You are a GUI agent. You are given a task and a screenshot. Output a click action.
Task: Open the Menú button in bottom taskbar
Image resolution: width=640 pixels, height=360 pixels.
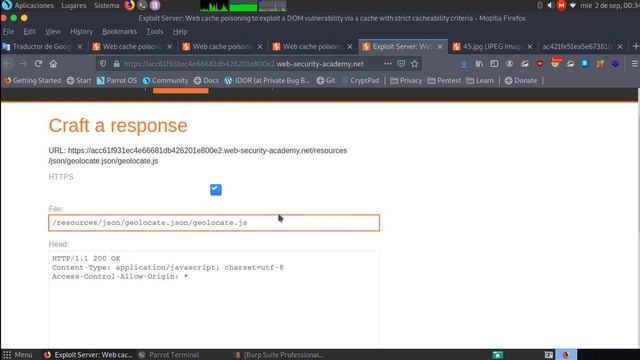click(17, 355)
